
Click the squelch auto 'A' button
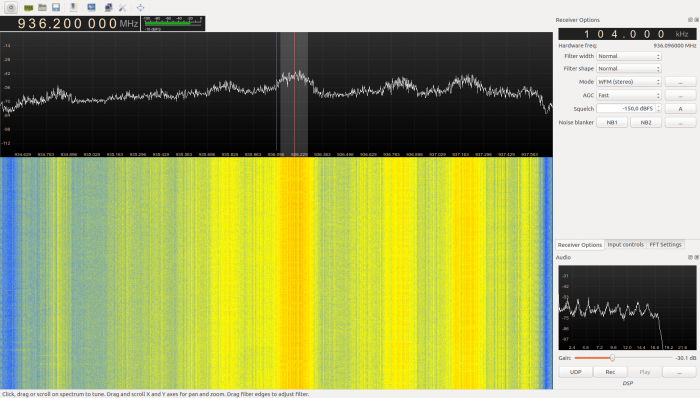680,108
